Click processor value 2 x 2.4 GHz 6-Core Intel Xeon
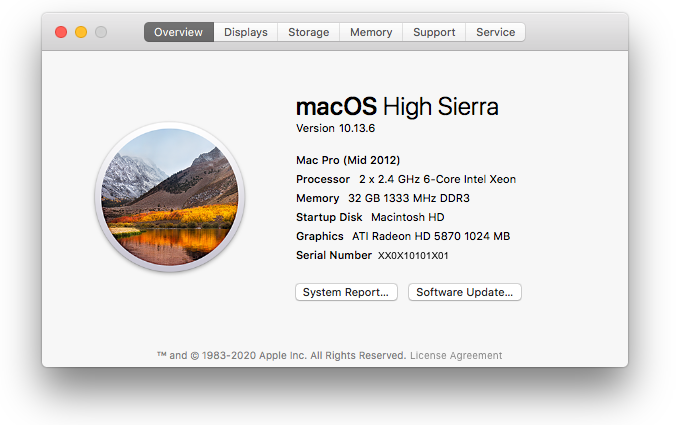The width and height of the screenshot is (683, 425). coord(437,179)
